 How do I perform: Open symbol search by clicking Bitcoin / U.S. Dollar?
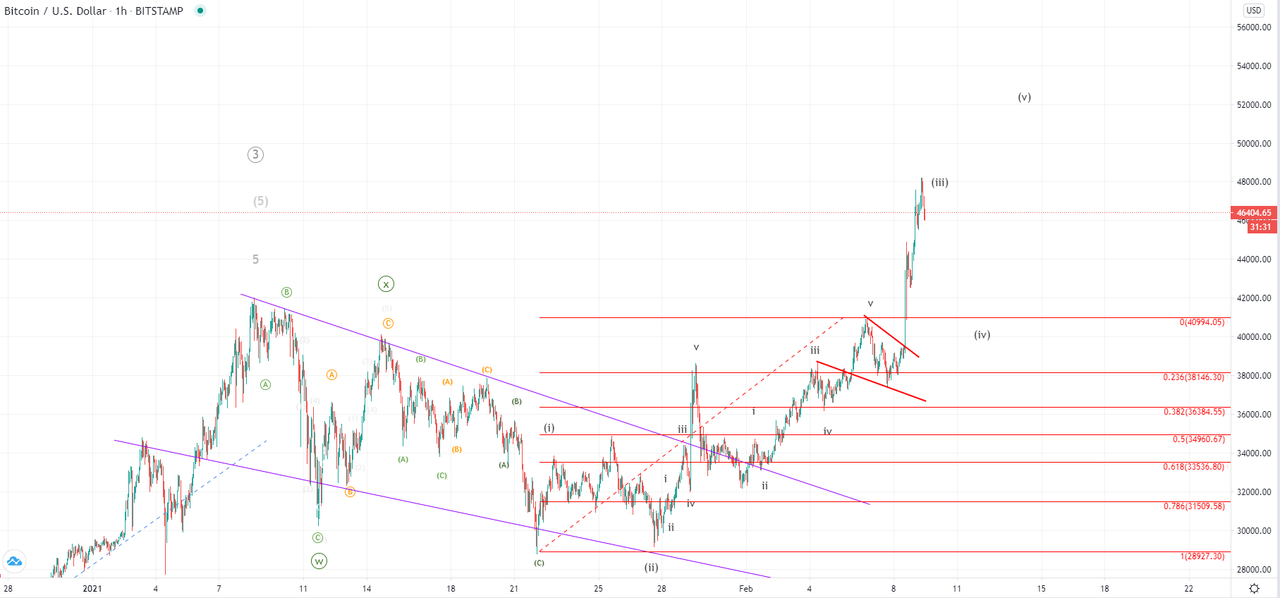tap(55, 11)
